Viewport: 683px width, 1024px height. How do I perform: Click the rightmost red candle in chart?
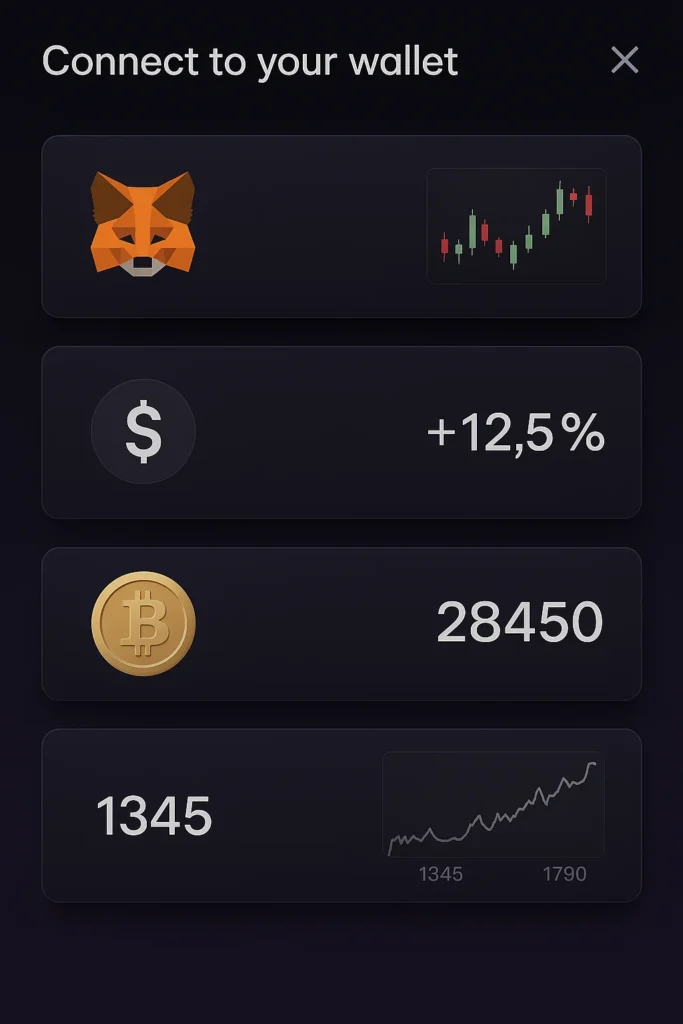[x=589, y=204]
